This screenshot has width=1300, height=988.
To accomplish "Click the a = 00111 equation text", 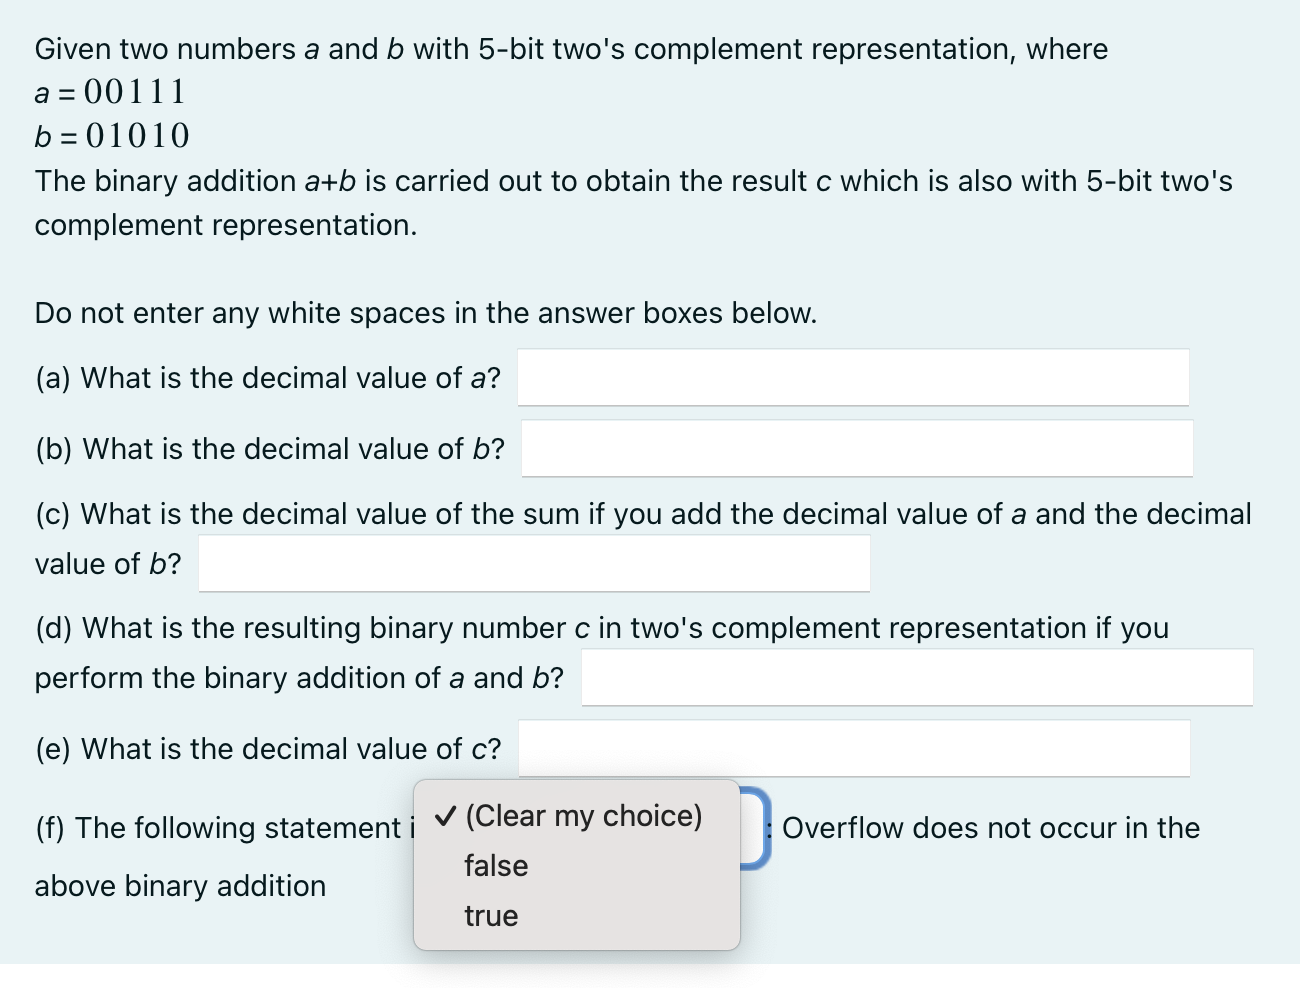I will click(x=110, y=92).
